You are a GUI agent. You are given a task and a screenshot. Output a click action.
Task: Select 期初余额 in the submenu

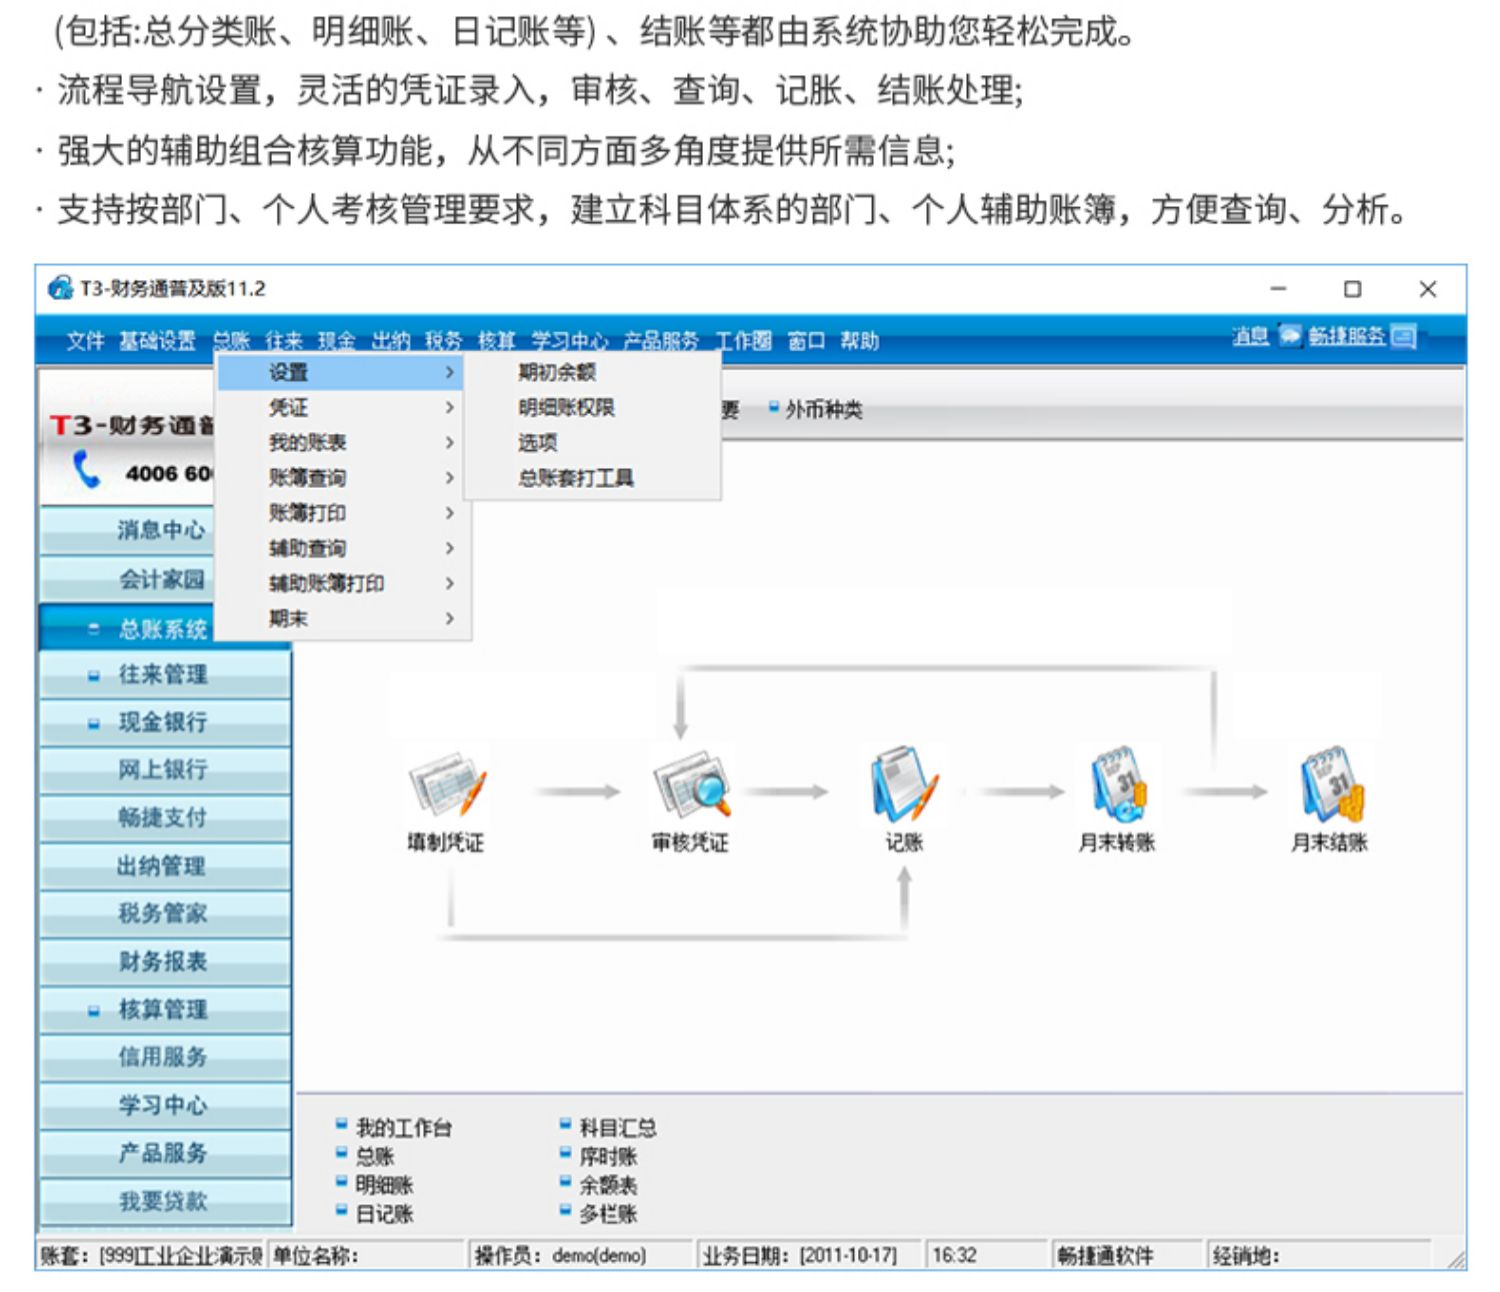[x=557, y=372]
